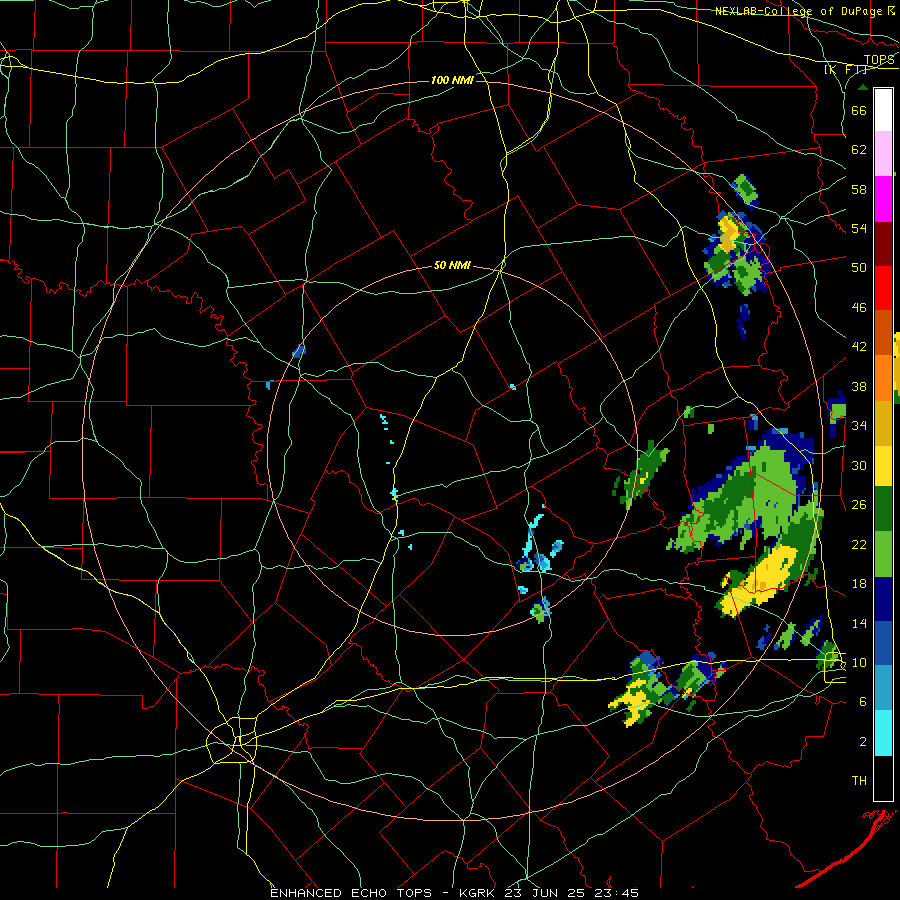The height and width of the screenshot is (900, 900).
Task: Click the white 66 kft legend swatch
Action: pyautogui.click(x=883, y=110)
